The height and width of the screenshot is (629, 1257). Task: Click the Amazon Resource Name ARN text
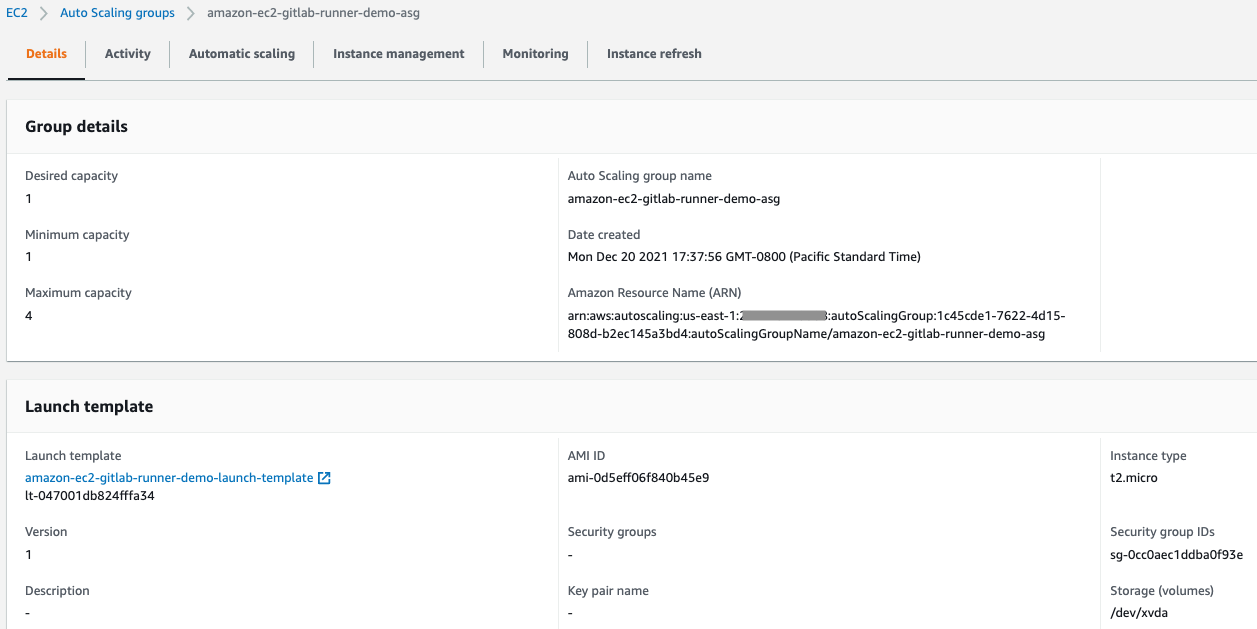tap(815, 325)
